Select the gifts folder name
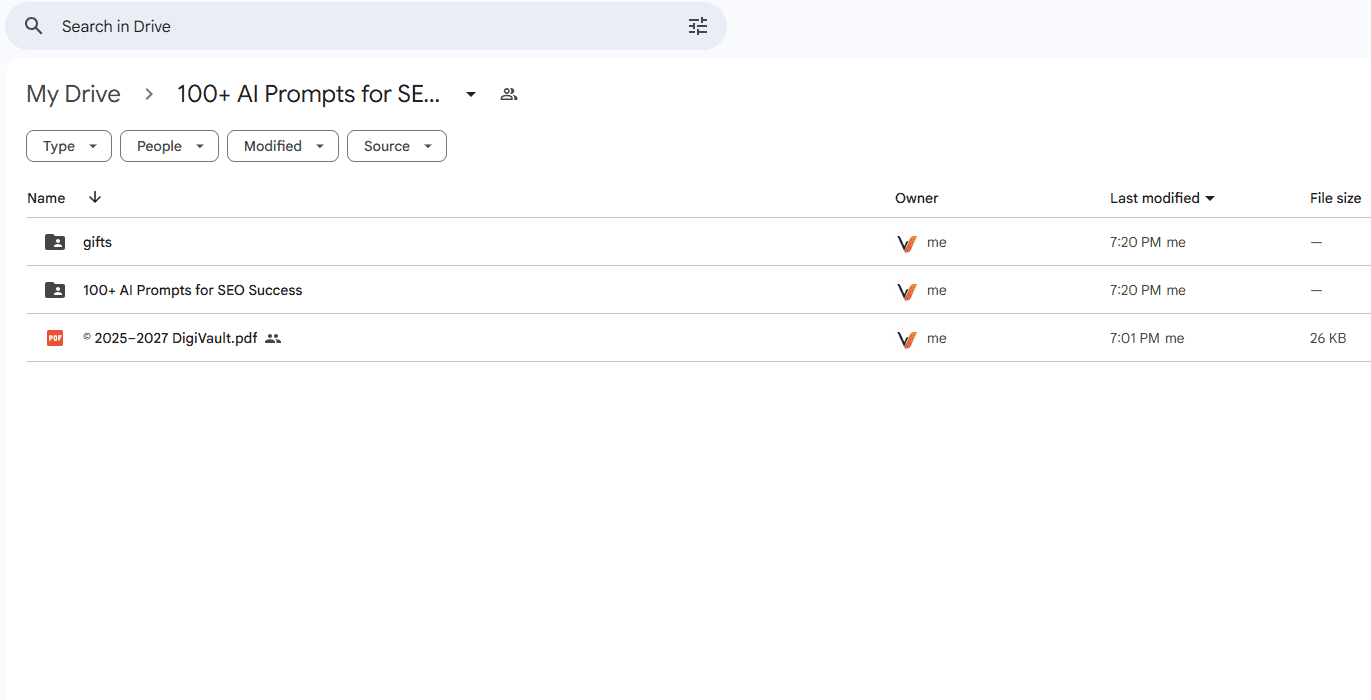The height and width of the screenshot is (700, 1371). pos(97,242)
